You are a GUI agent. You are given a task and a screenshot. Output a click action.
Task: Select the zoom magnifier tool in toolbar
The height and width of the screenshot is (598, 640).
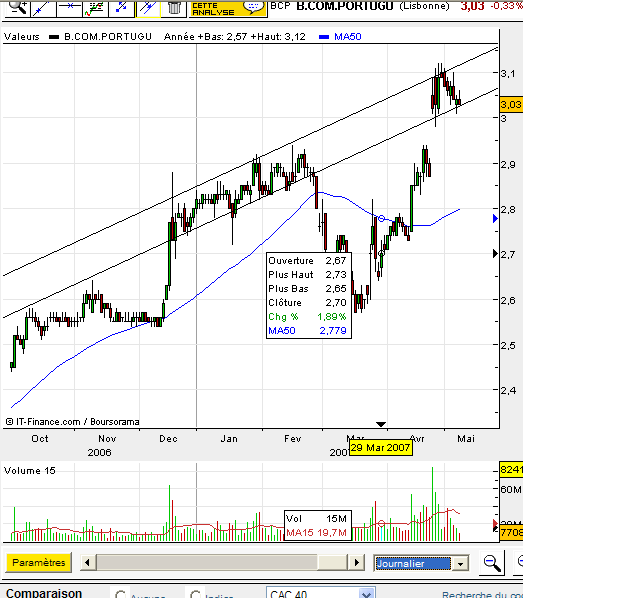coord(18,8)
